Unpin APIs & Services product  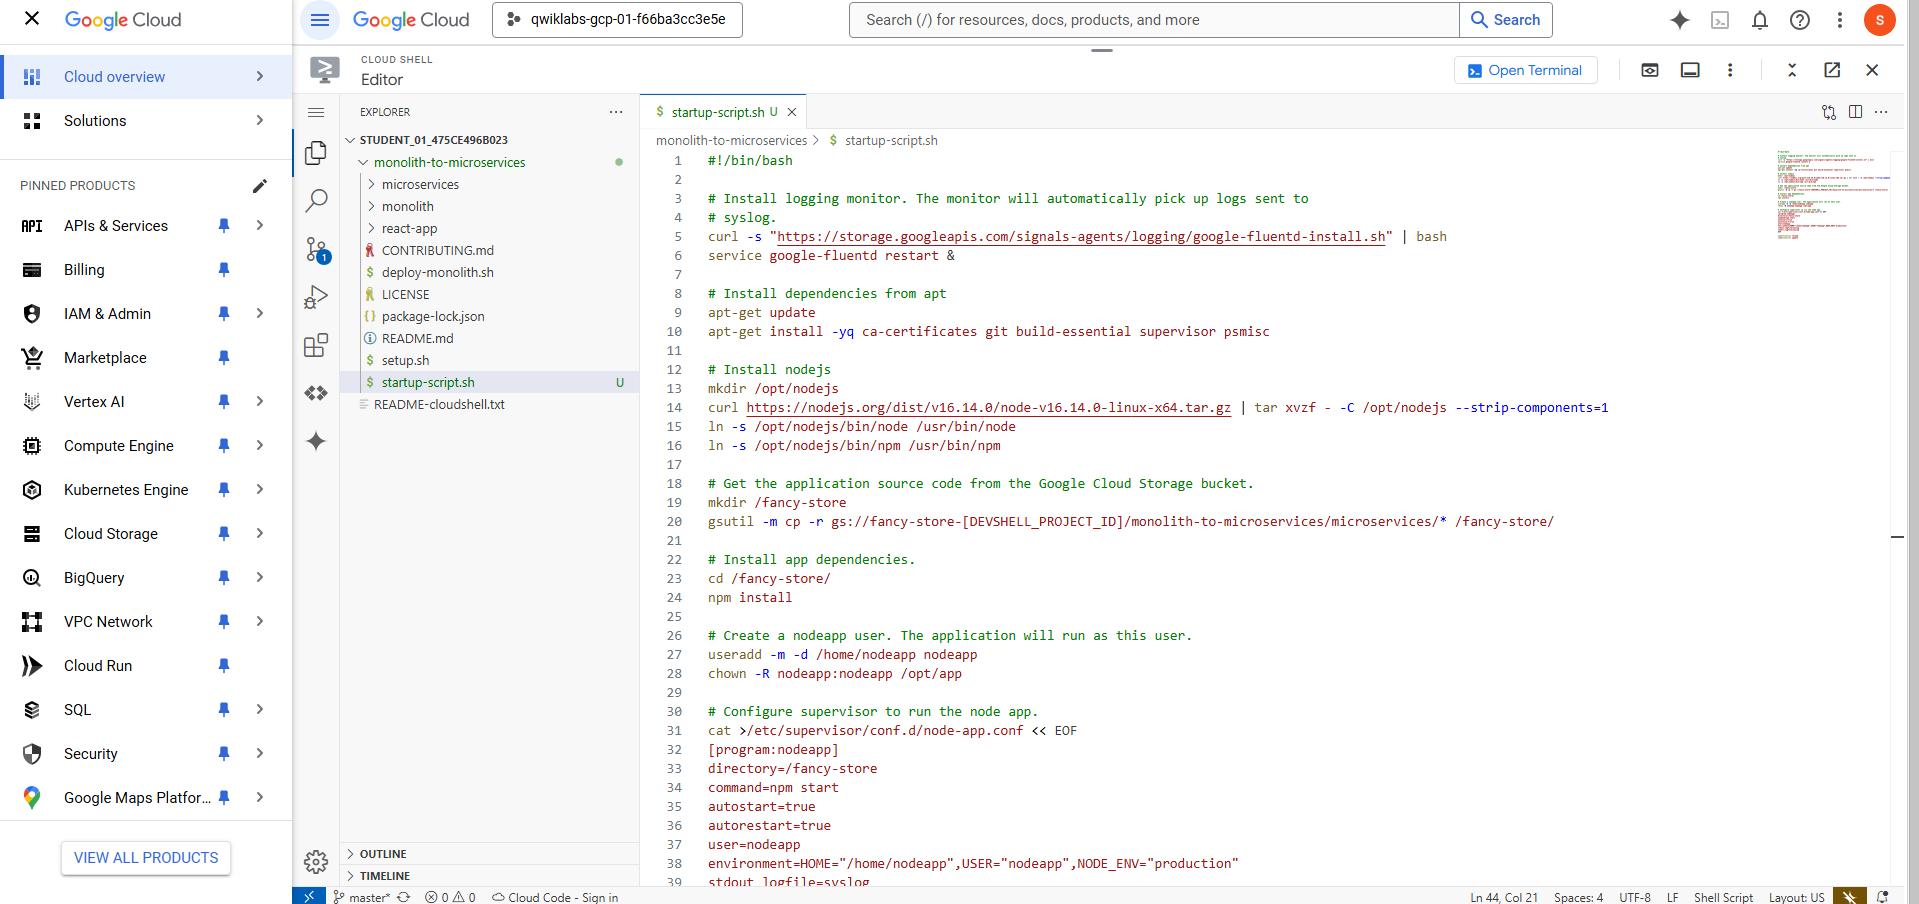[x=224, y=226]
